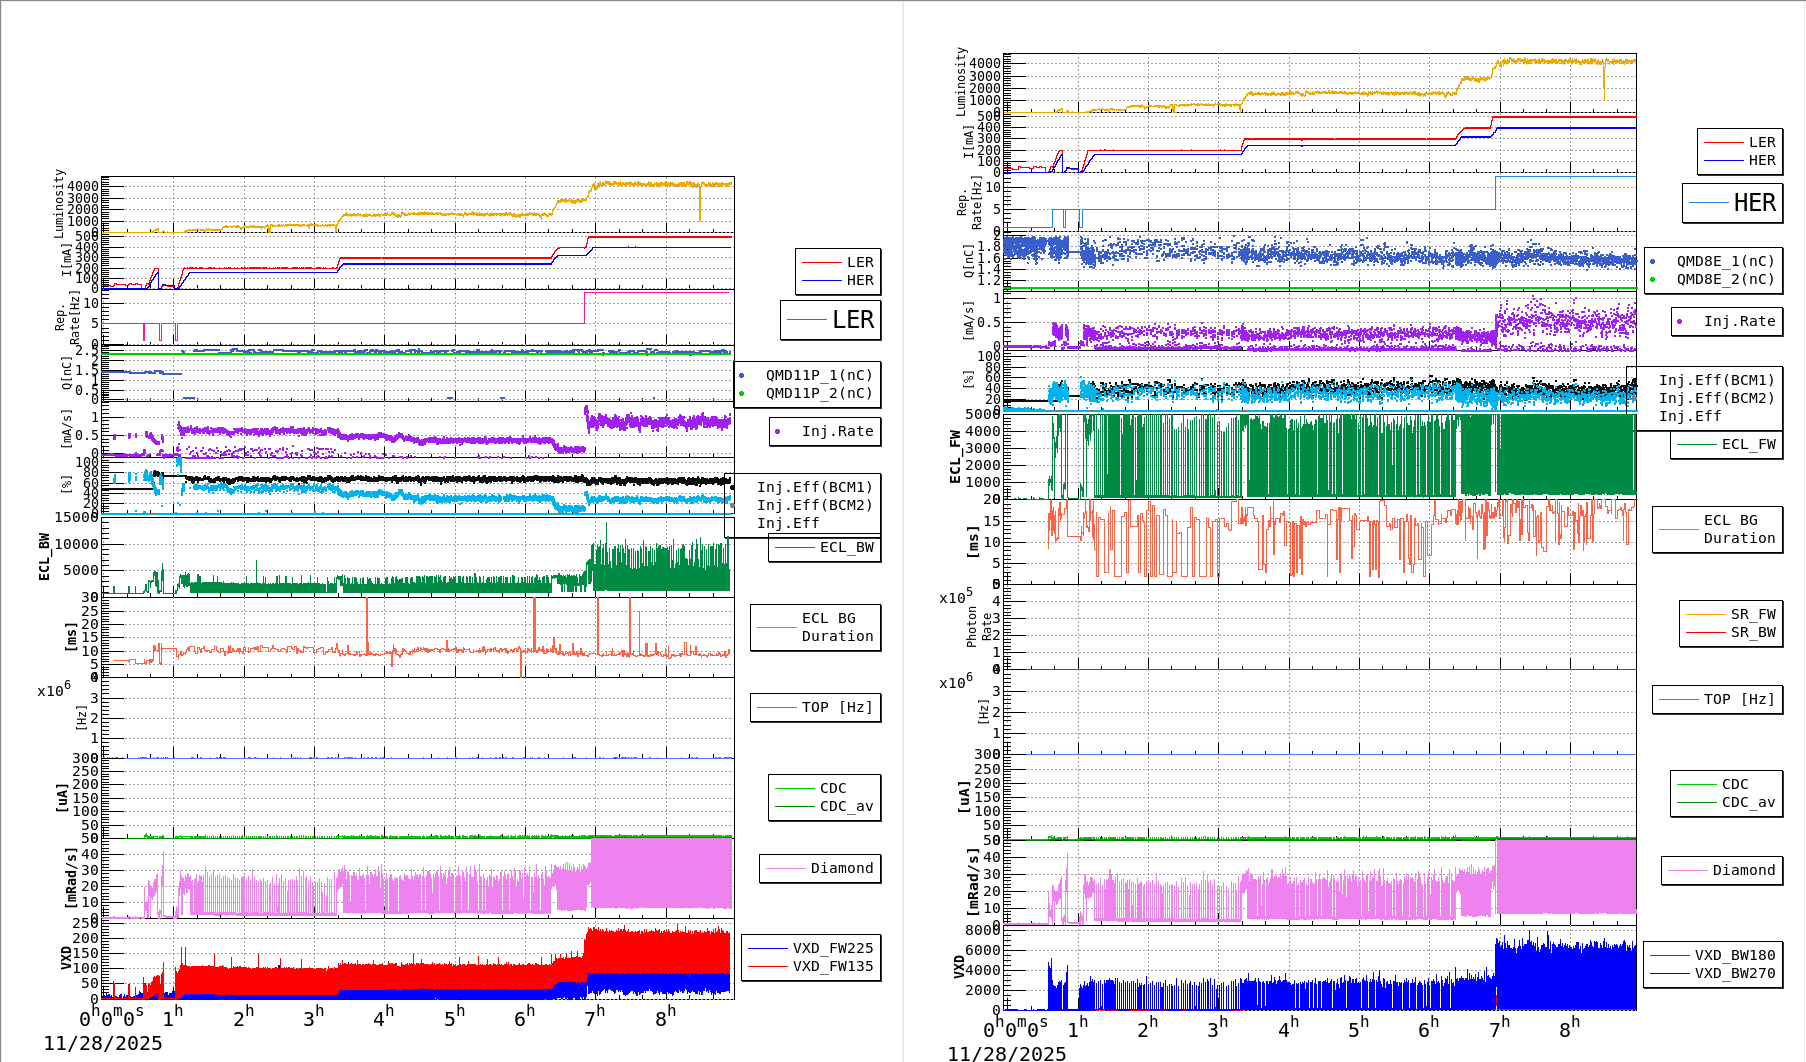
Task: Click the 11/28/2025 date under left plot
Action: pyautogui.click(x=102, y=1043)
